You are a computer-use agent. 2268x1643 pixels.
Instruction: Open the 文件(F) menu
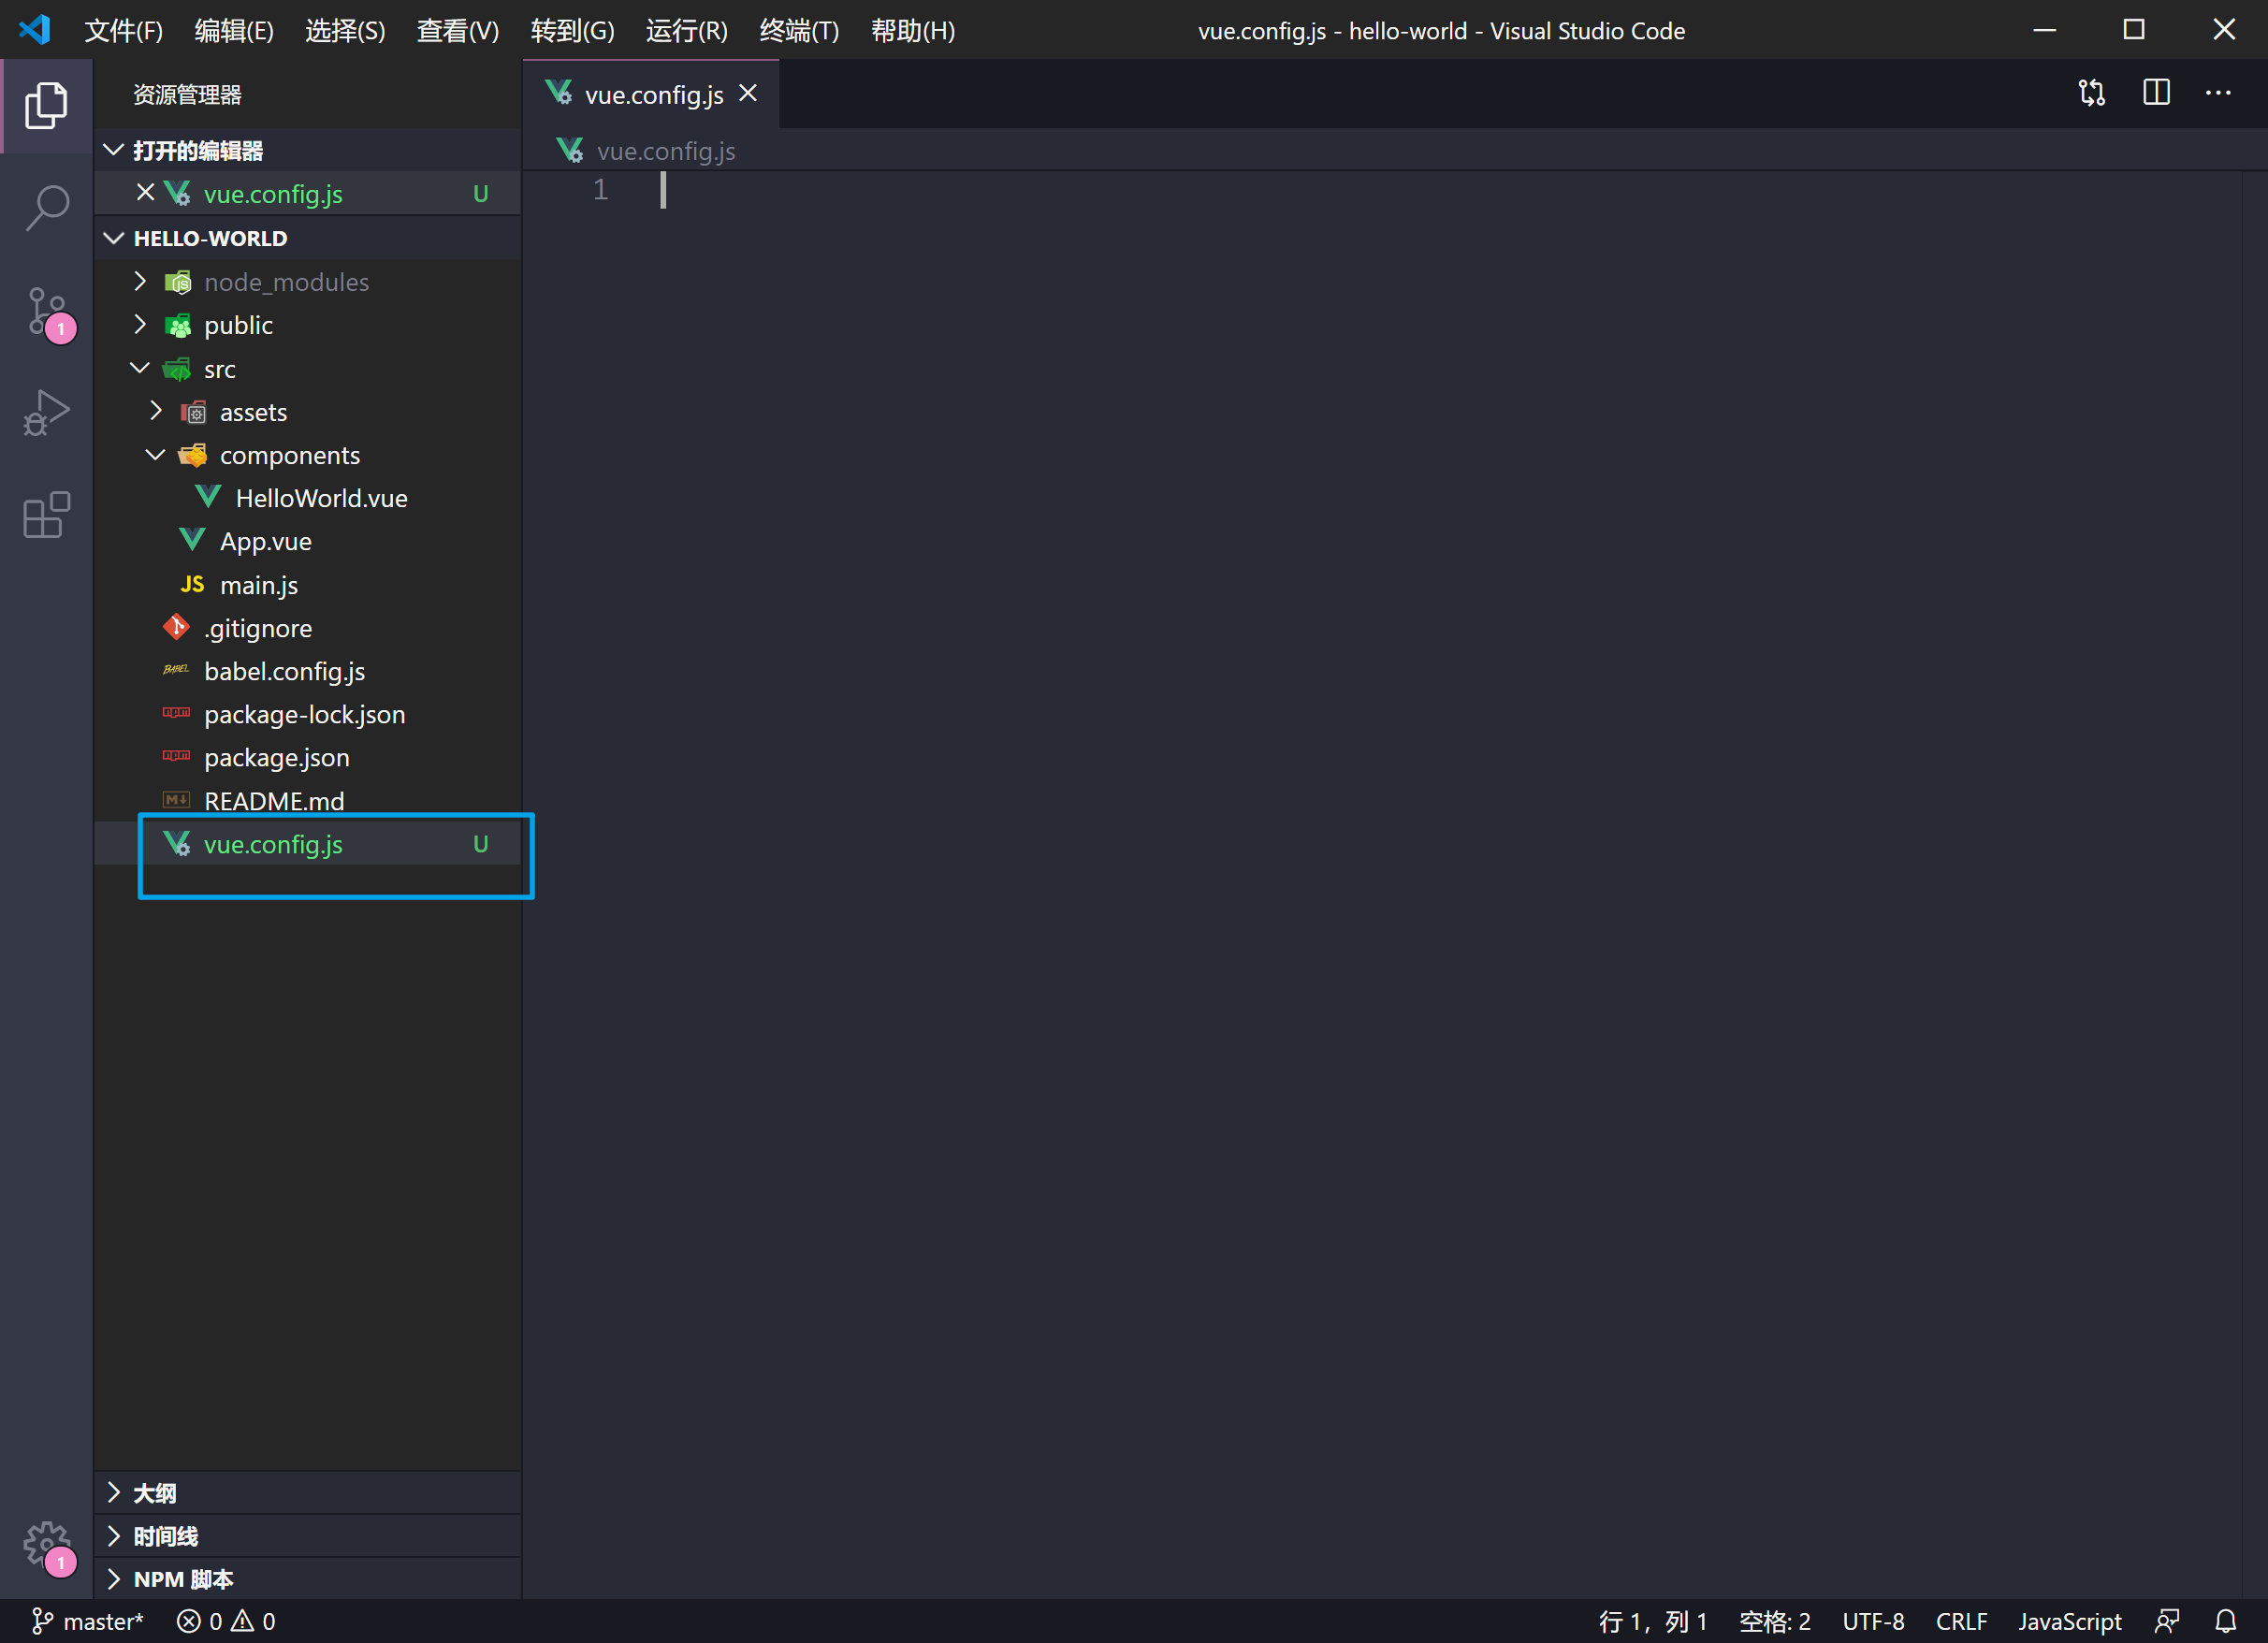[x=123, y=30]
